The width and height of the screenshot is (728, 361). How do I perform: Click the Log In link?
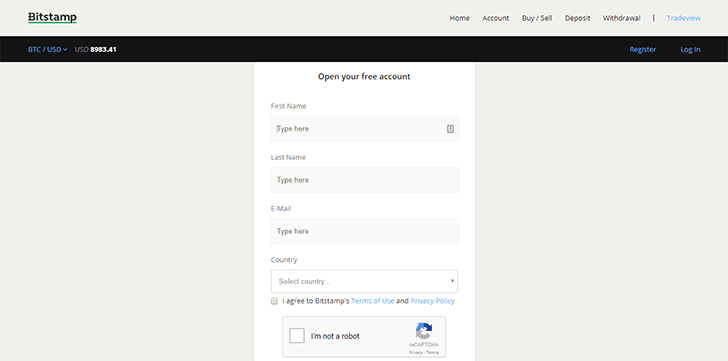click(690, 49)
